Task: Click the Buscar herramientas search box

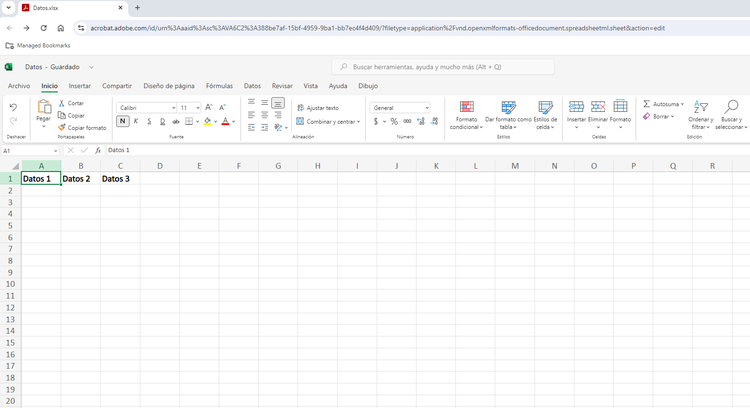Action: coord(443,67)
